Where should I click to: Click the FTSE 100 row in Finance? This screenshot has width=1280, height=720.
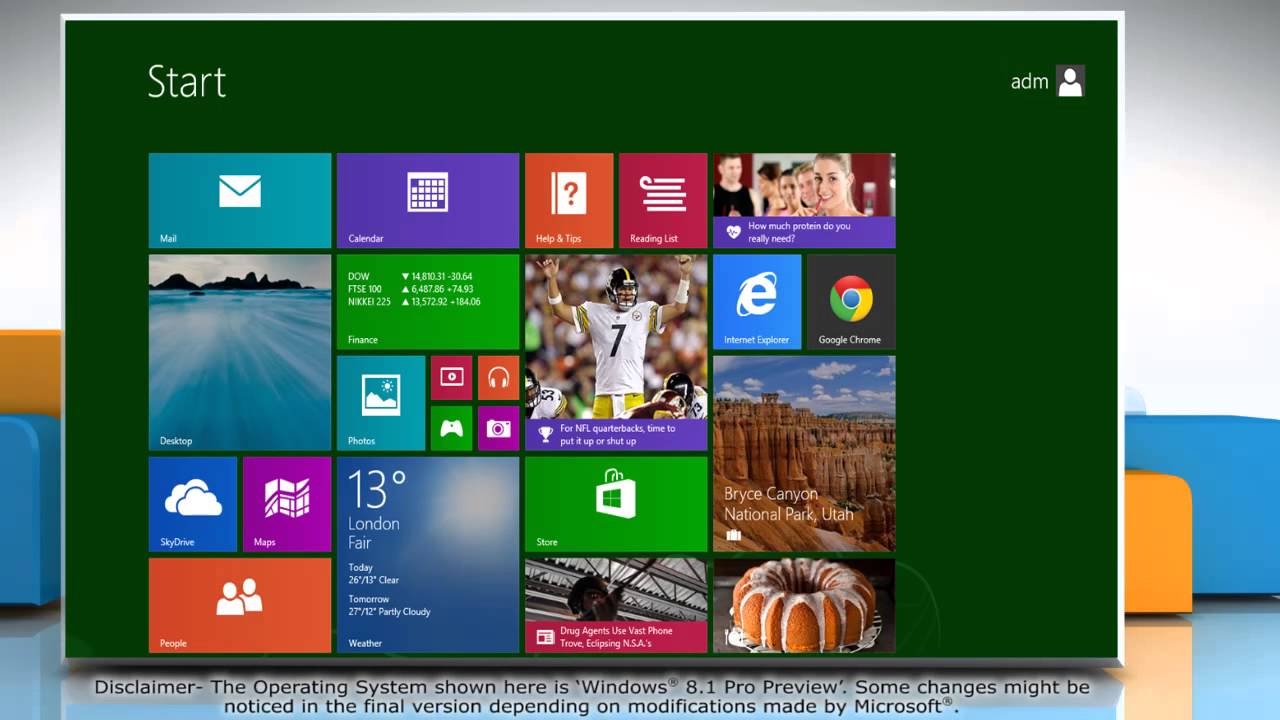click(410, 289)
